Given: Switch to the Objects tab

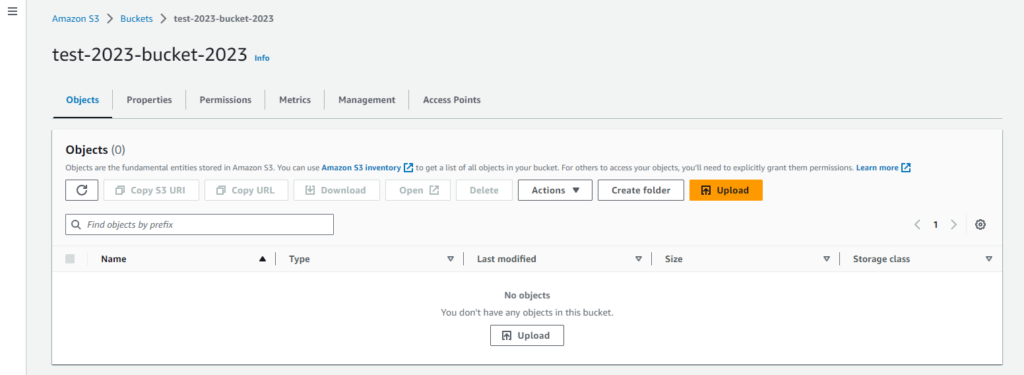Looking at the screenshot, I should tap(82, 100).
